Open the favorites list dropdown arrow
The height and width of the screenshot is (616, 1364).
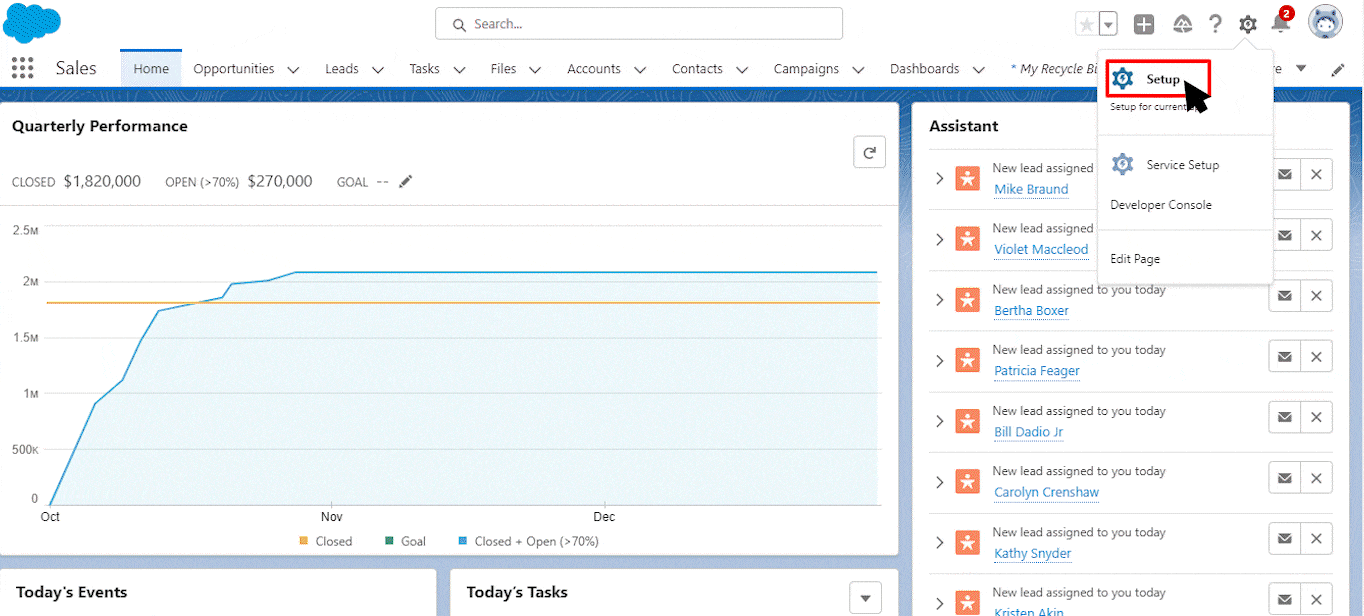1108,25
